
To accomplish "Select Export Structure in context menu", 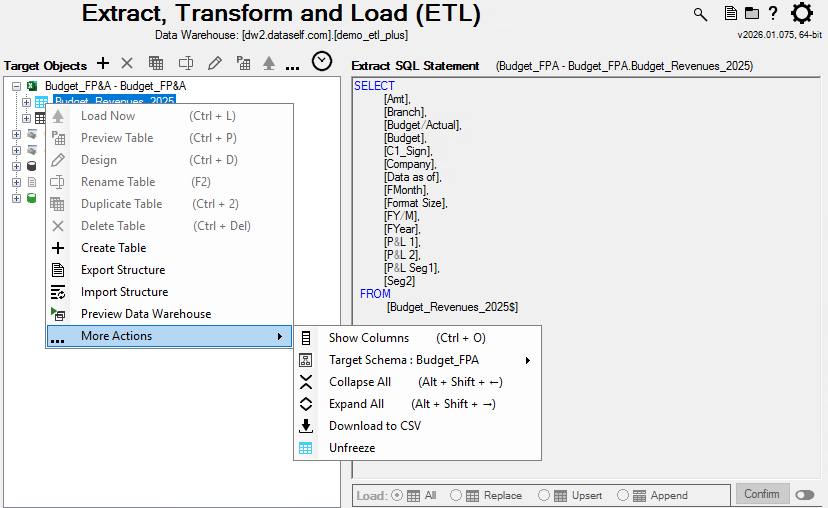I will (123, 270).
